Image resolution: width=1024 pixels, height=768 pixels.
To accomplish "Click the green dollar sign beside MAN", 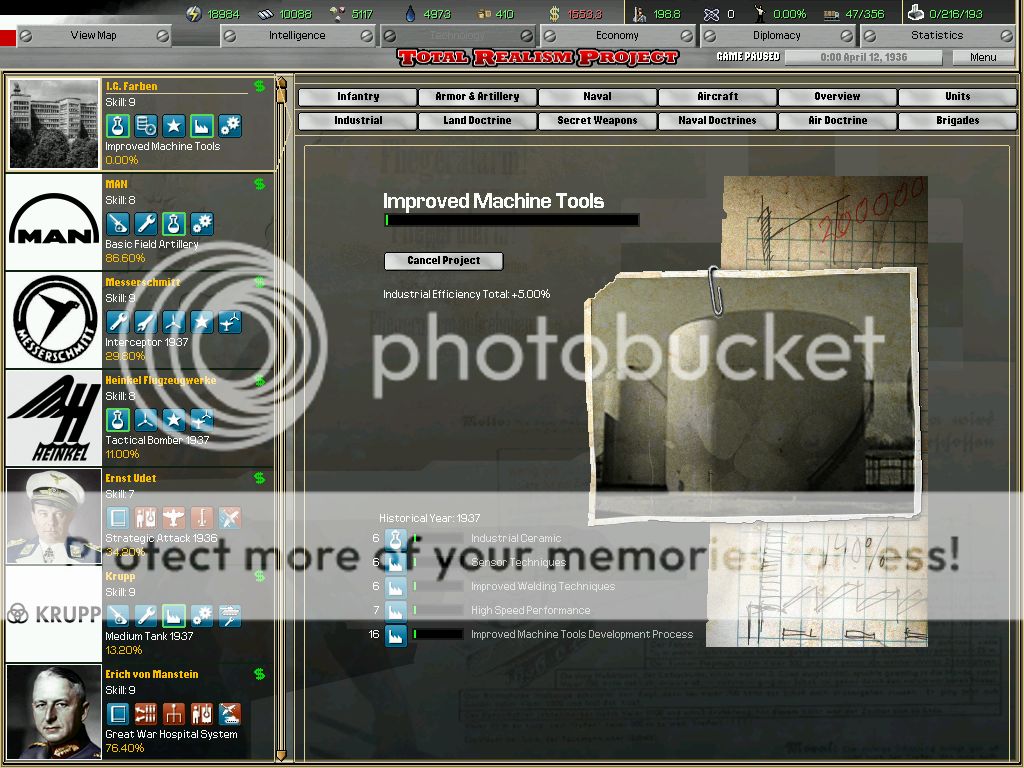I will [x=260, y=184].
